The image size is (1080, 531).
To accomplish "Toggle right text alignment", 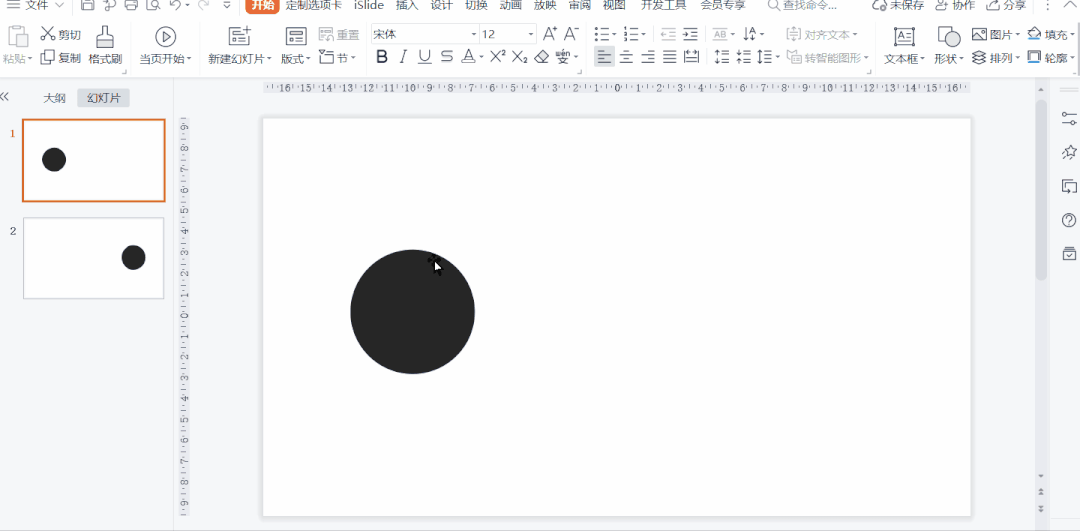I will [x=647, y=56].
